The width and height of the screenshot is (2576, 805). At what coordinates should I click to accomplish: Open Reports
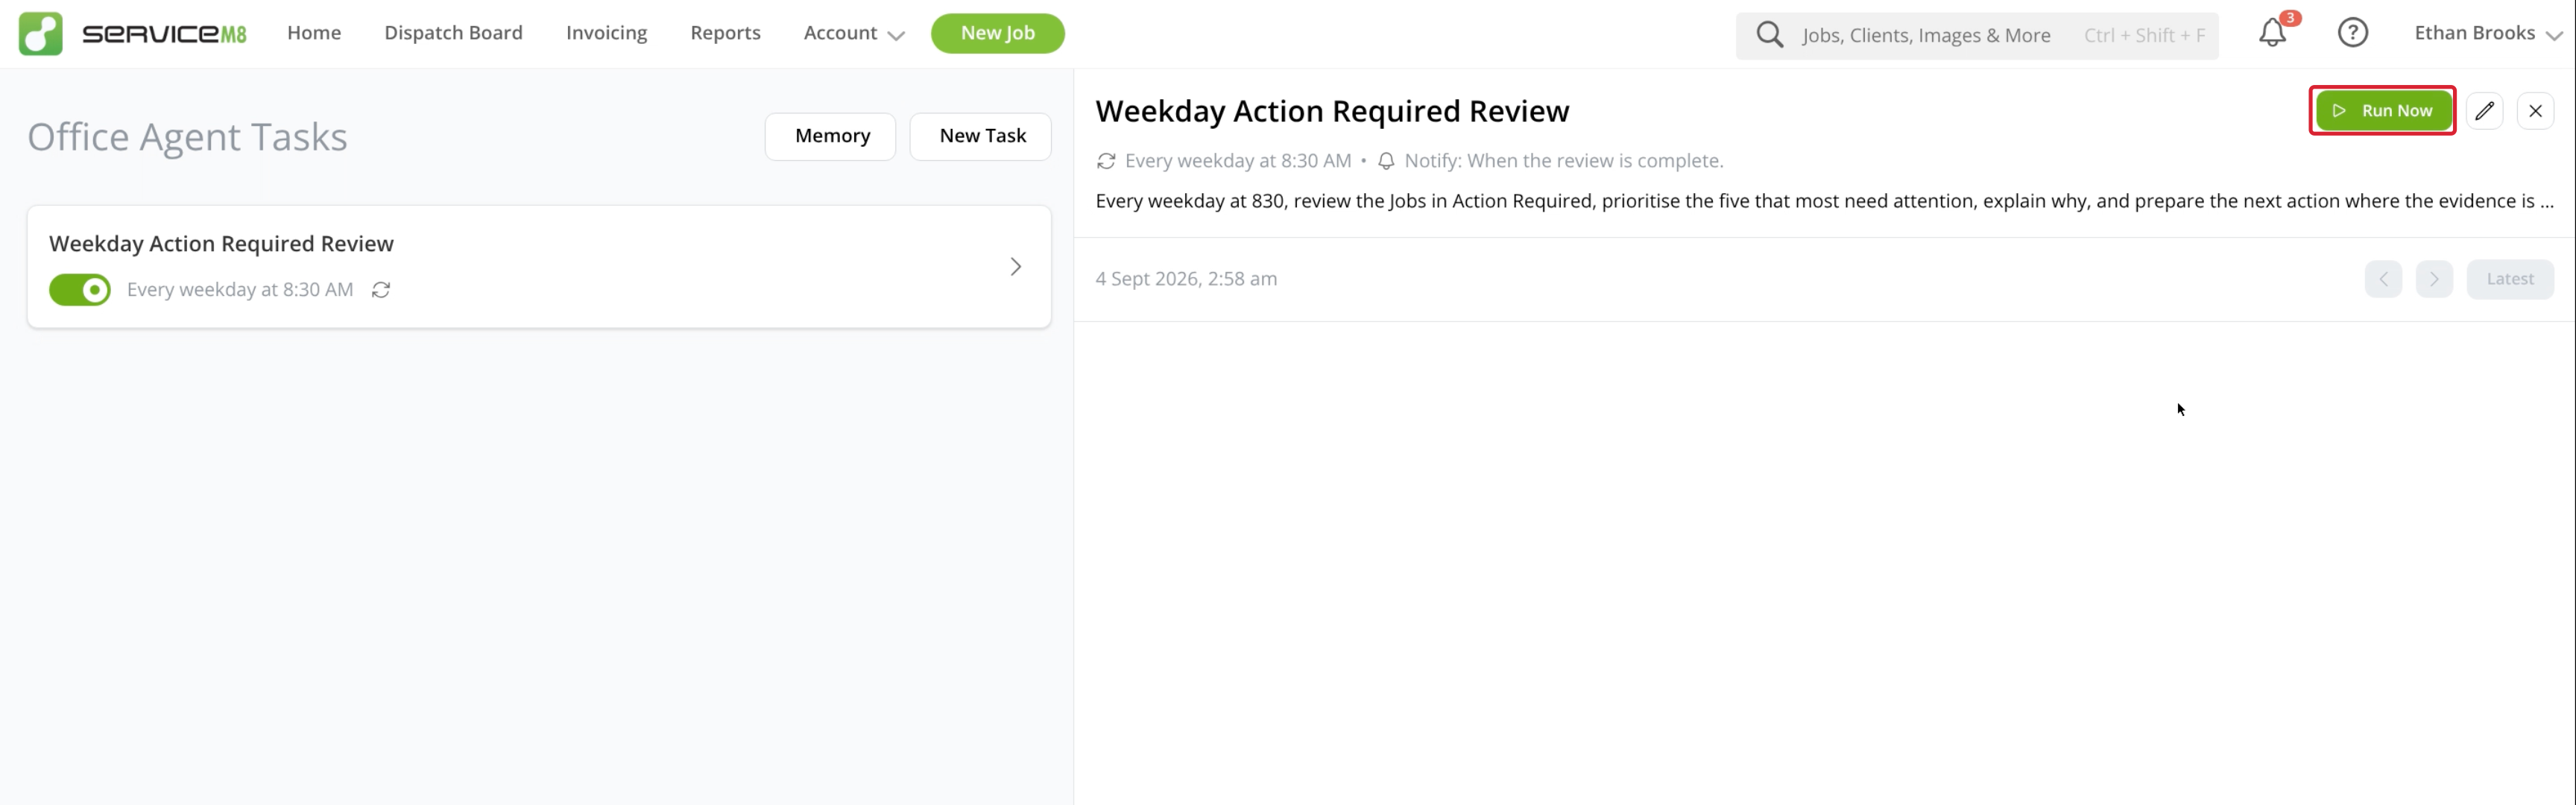pos(725,33)
